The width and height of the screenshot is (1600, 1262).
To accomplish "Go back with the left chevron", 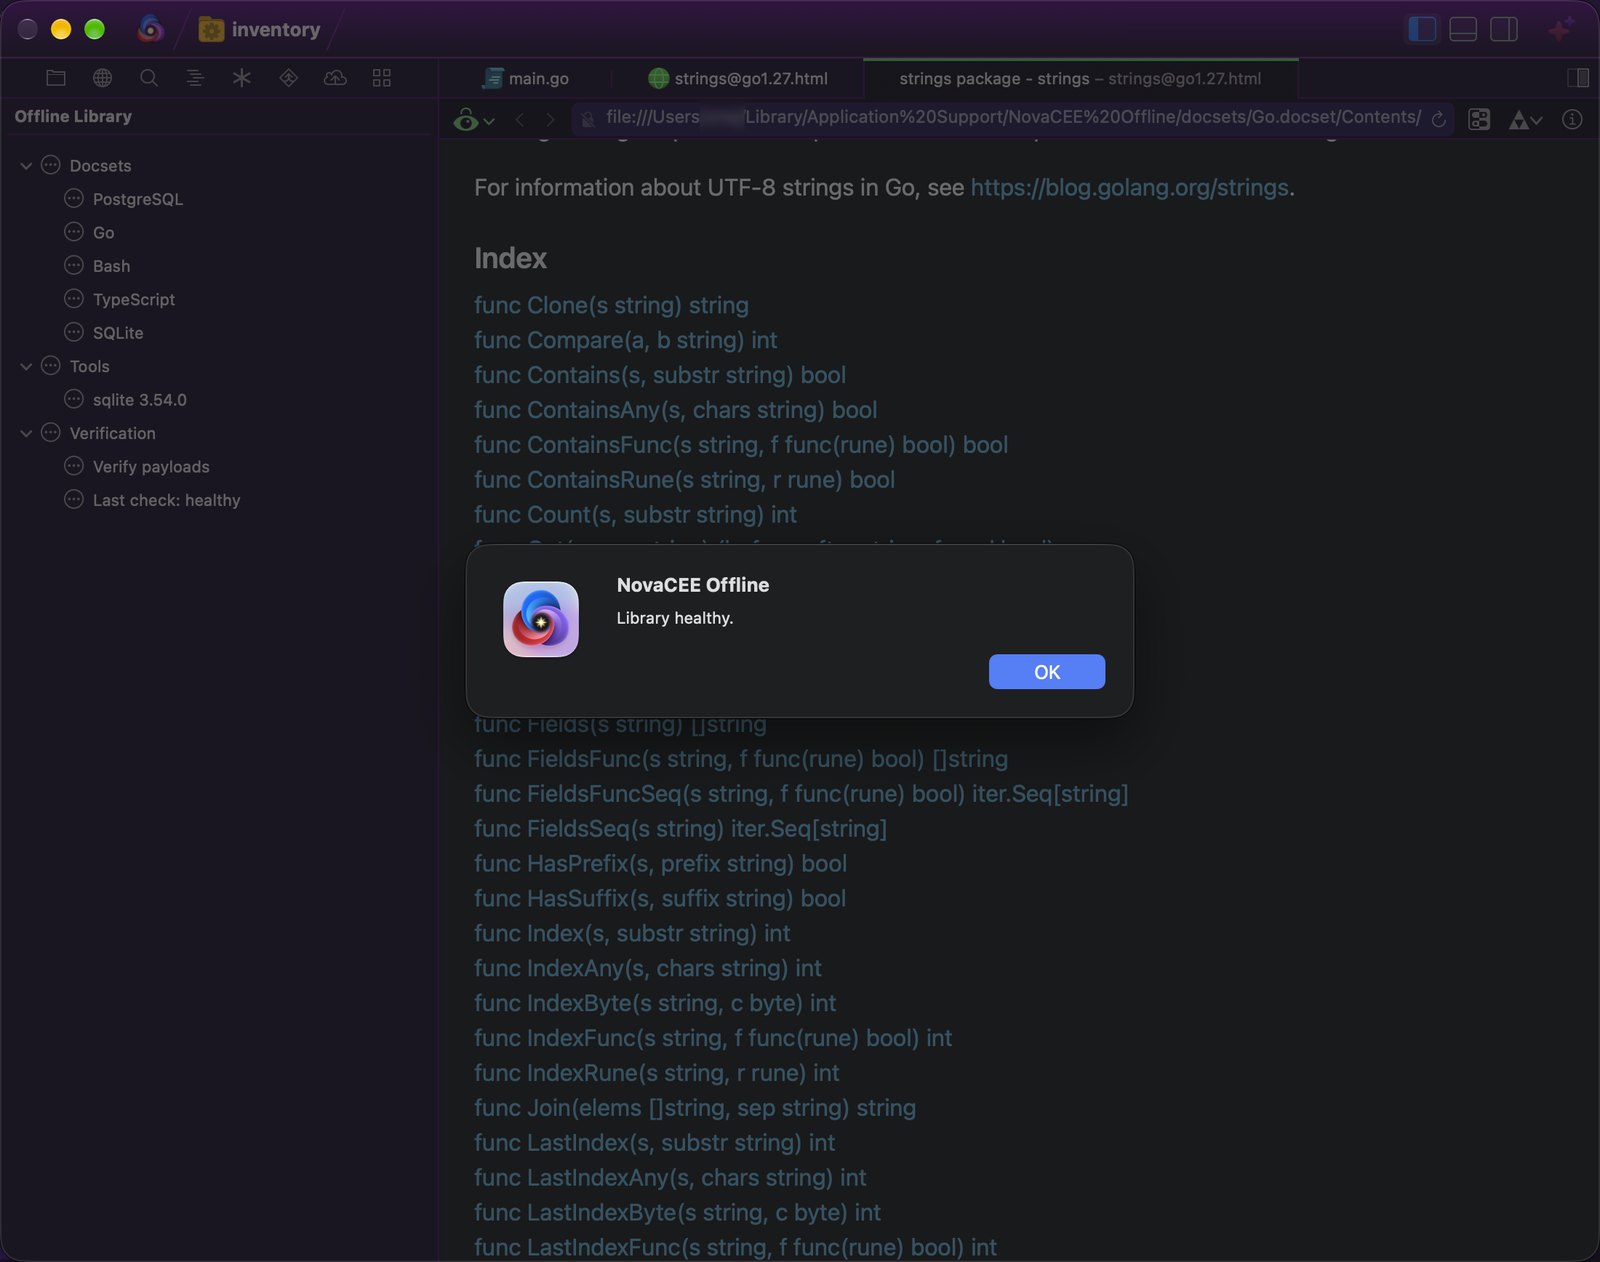I will coord(520,120).
